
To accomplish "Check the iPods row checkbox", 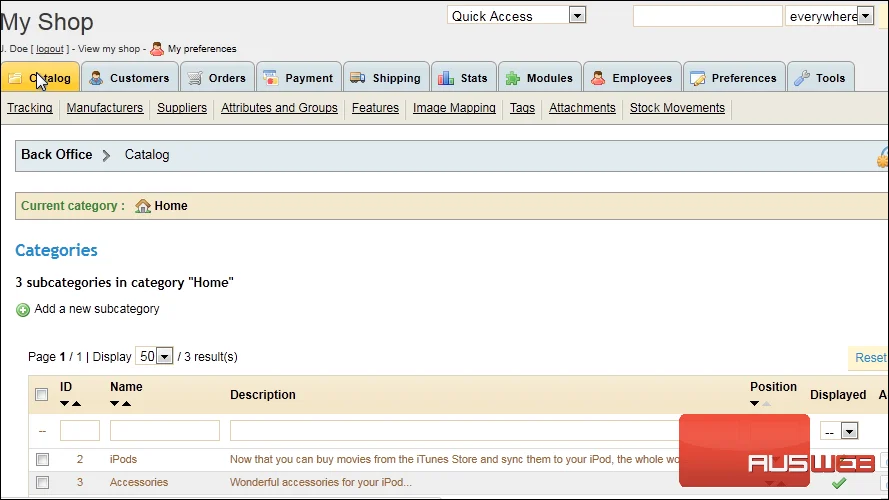I will coord(43,459).
